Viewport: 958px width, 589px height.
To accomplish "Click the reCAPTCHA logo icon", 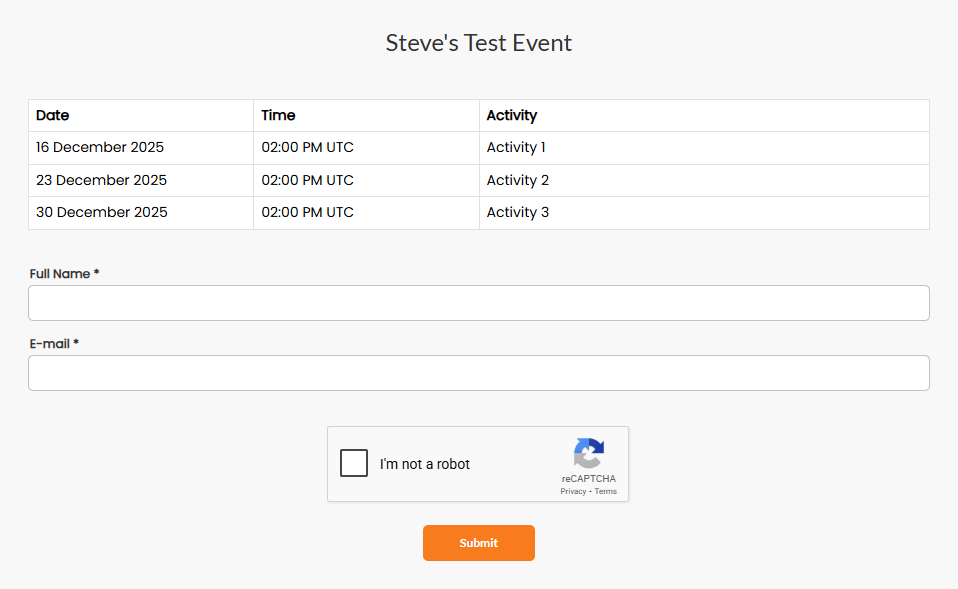I will point(589,453).
